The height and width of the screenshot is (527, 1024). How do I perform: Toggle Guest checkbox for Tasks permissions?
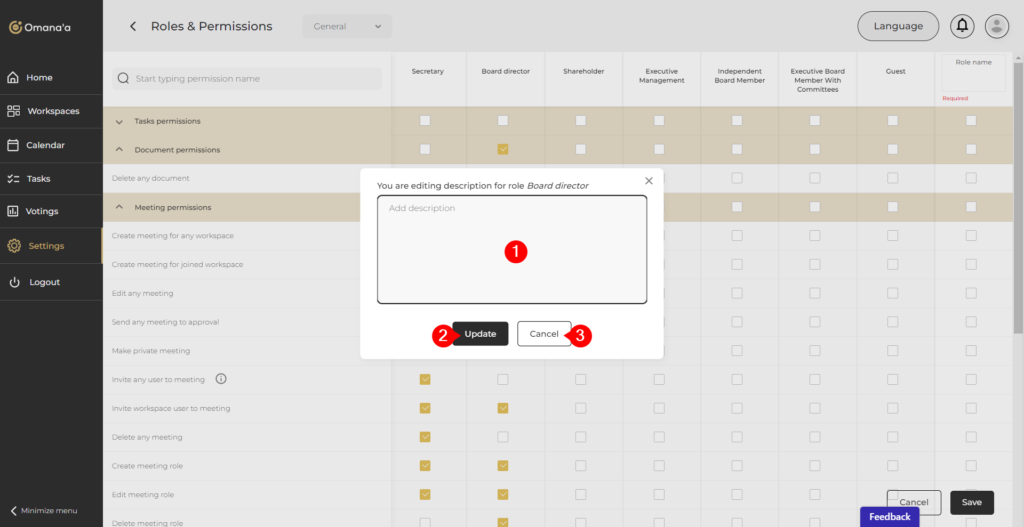(892, 121)
